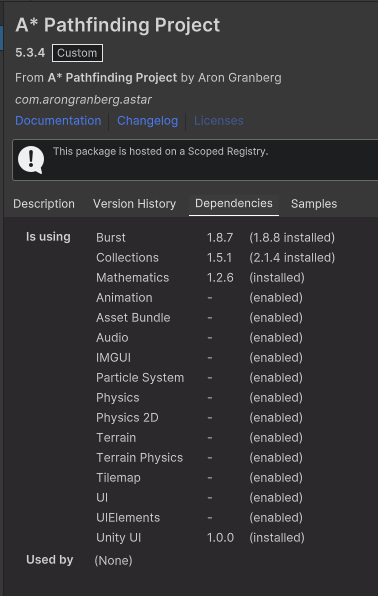
Task: Click the '(None)' used-by value
Action: 113,560
